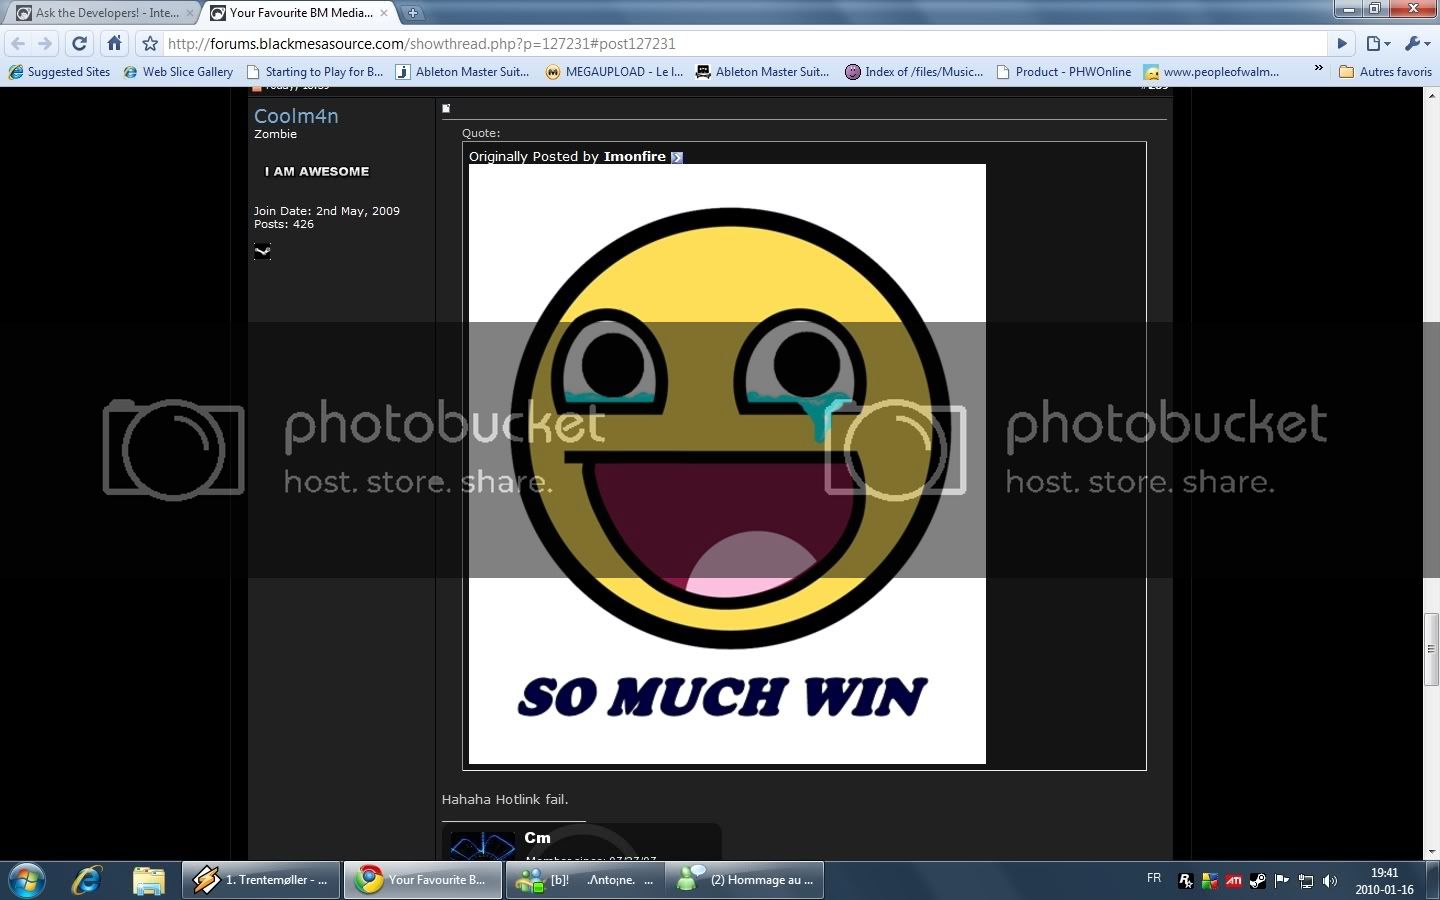The width and height of the screenshot is (1440, 900).
Task: Select Your Favourite BM Media tab
Action: tap(298, 13)
